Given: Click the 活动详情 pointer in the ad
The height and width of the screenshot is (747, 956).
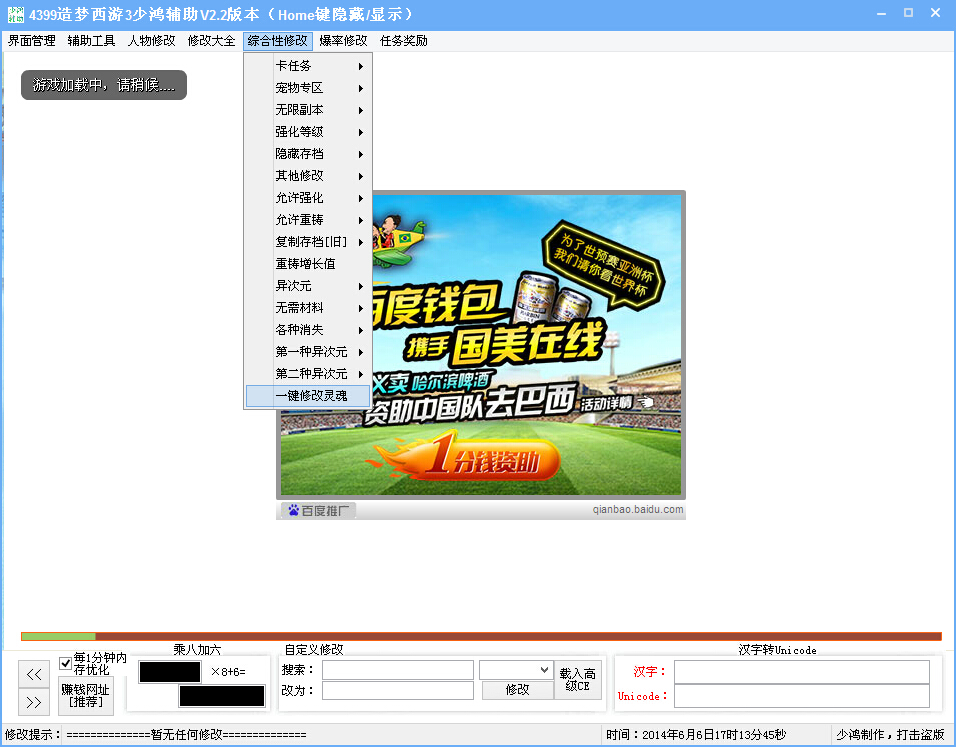Looking at the screenshot, I should click(x=646, y=402).
